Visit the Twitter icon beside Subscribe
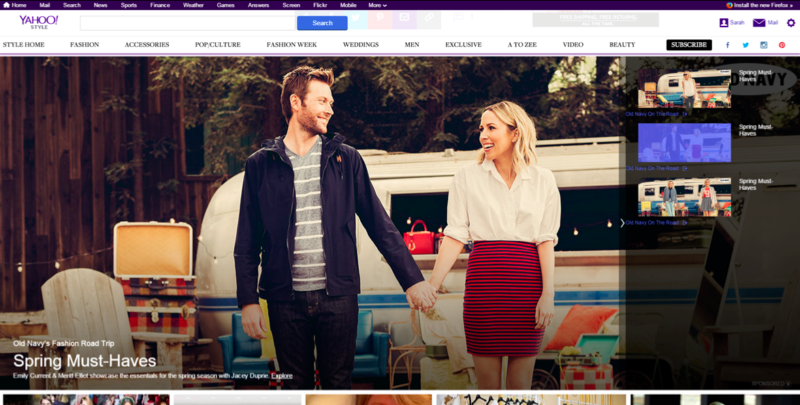The image size is (800, 405). (x=745, y=45)
